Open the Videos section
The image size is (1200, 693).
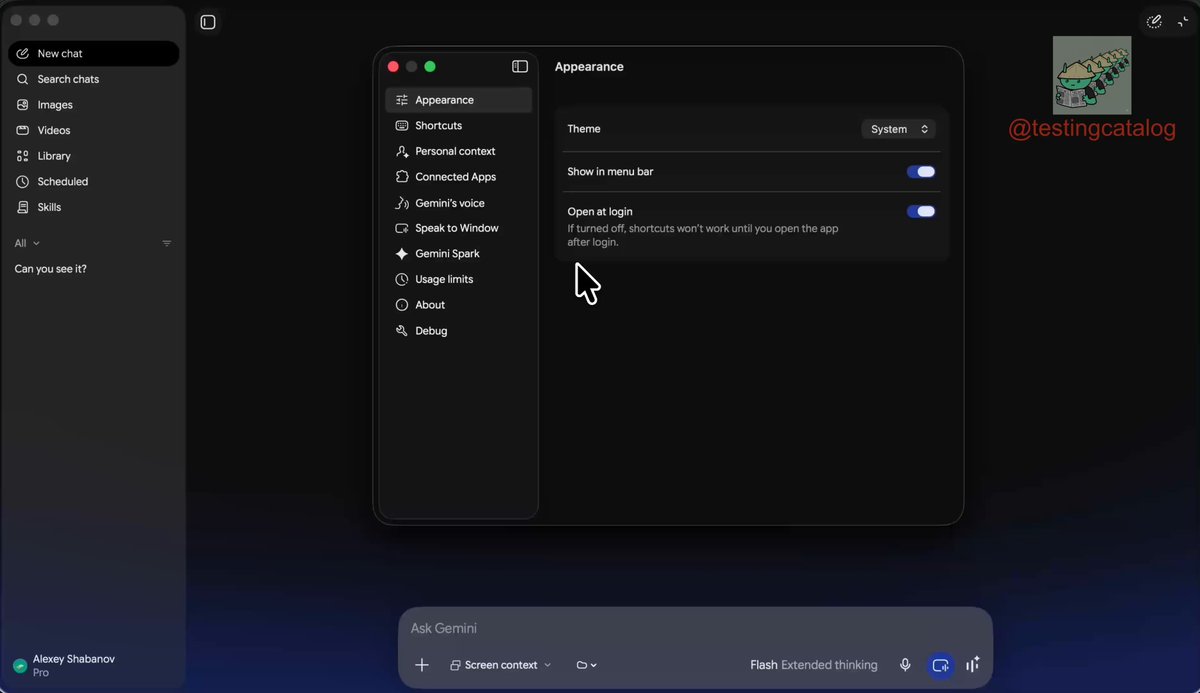pos(94,130)
